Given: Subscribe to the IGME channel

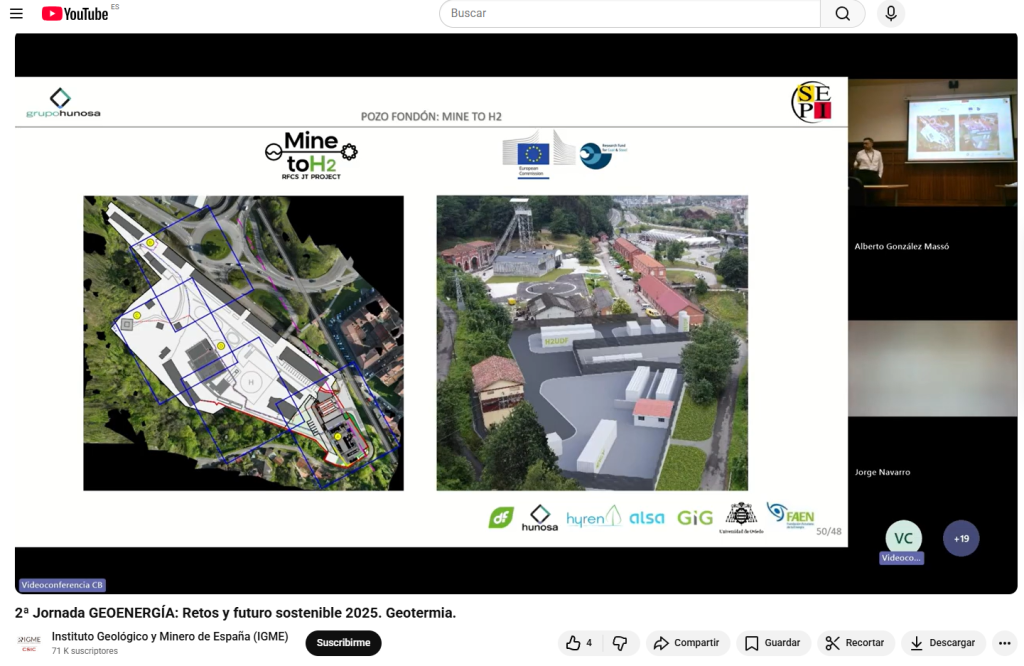Looking at the screenshot, I should [x=343, y=643].
